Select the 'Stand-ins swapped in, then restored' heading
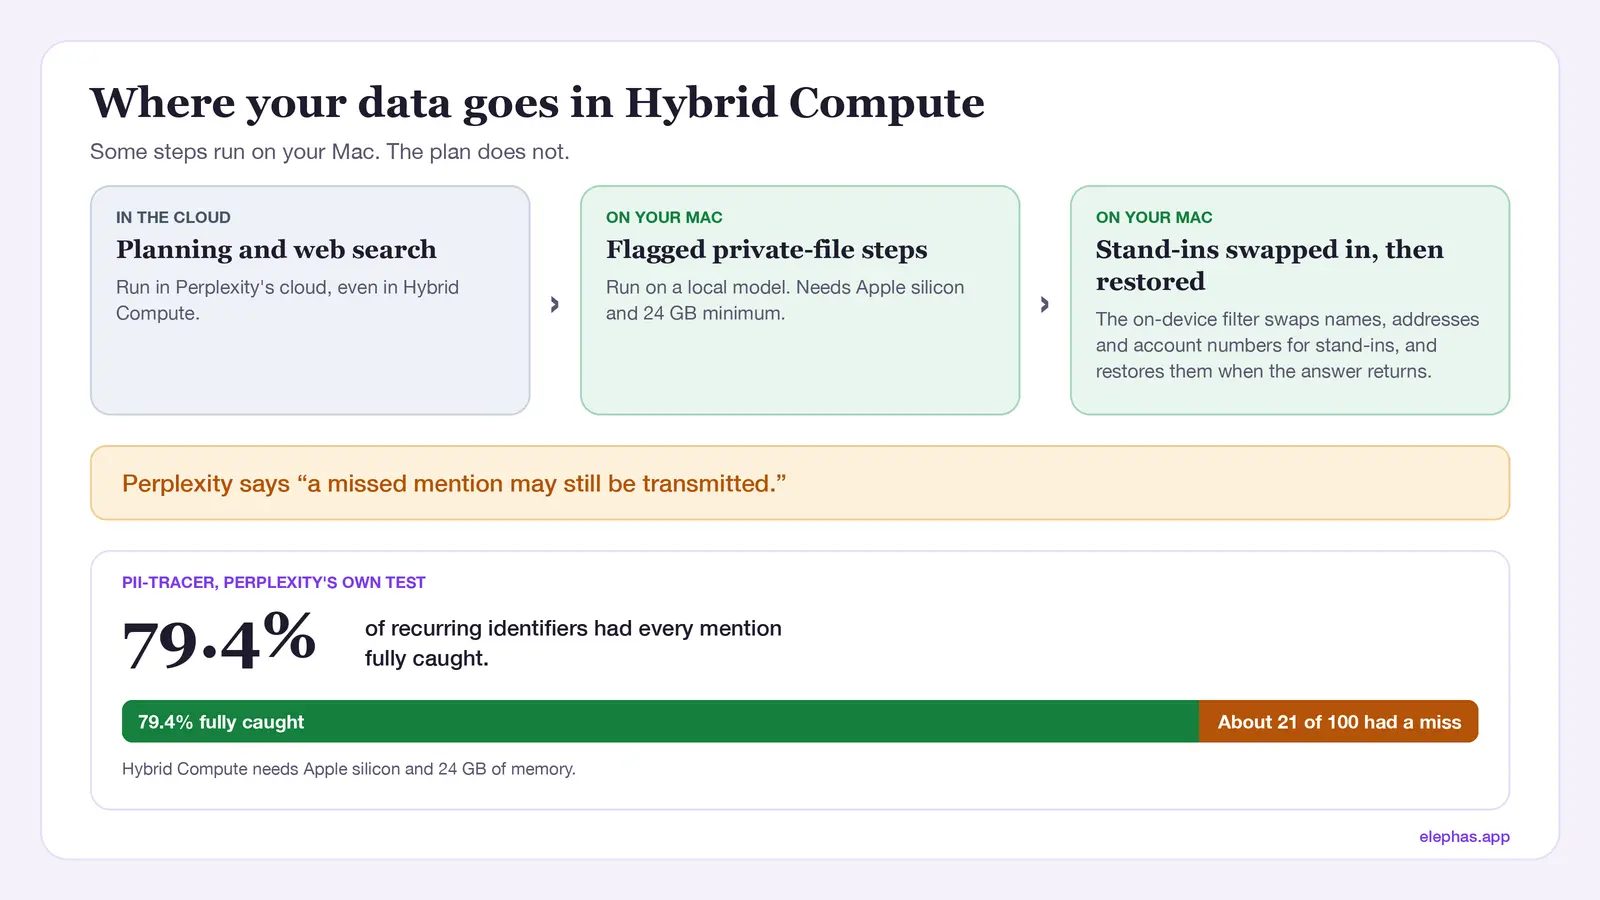This screenshot has height=900, width=1600. click(x=1270, y=265)
